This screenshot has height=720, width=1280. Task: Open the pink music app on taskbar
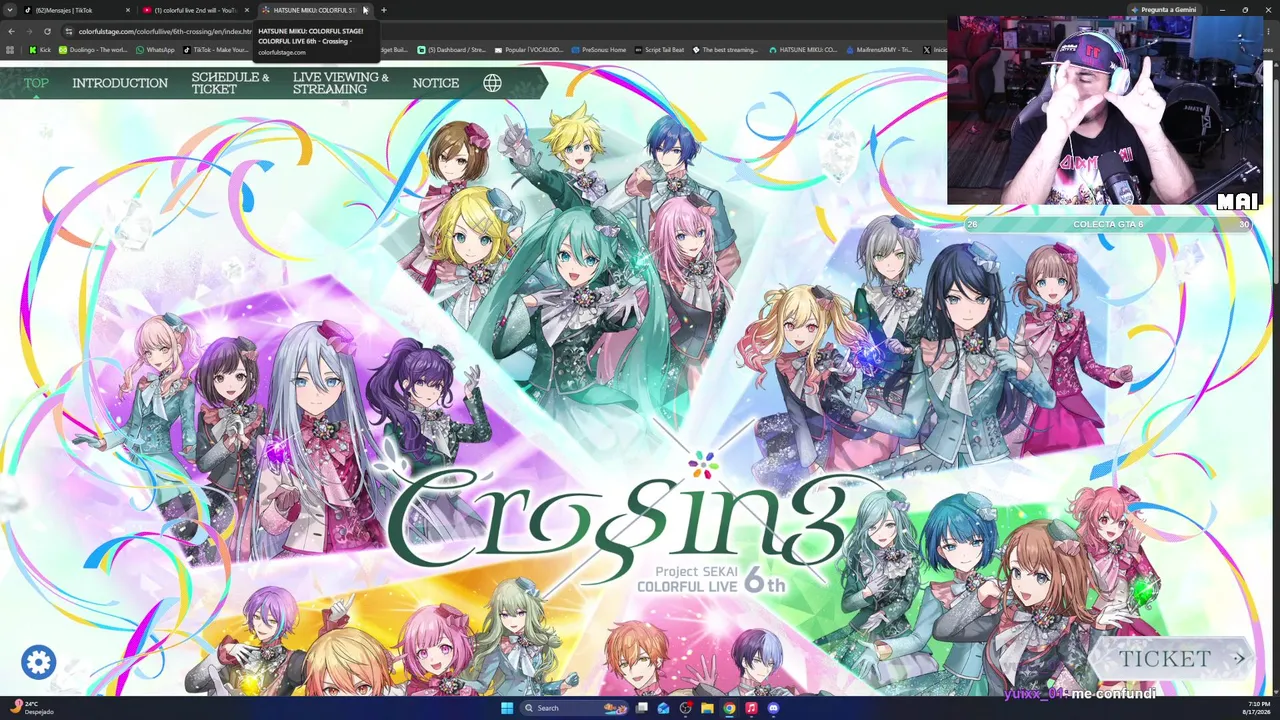coord(751,708)
